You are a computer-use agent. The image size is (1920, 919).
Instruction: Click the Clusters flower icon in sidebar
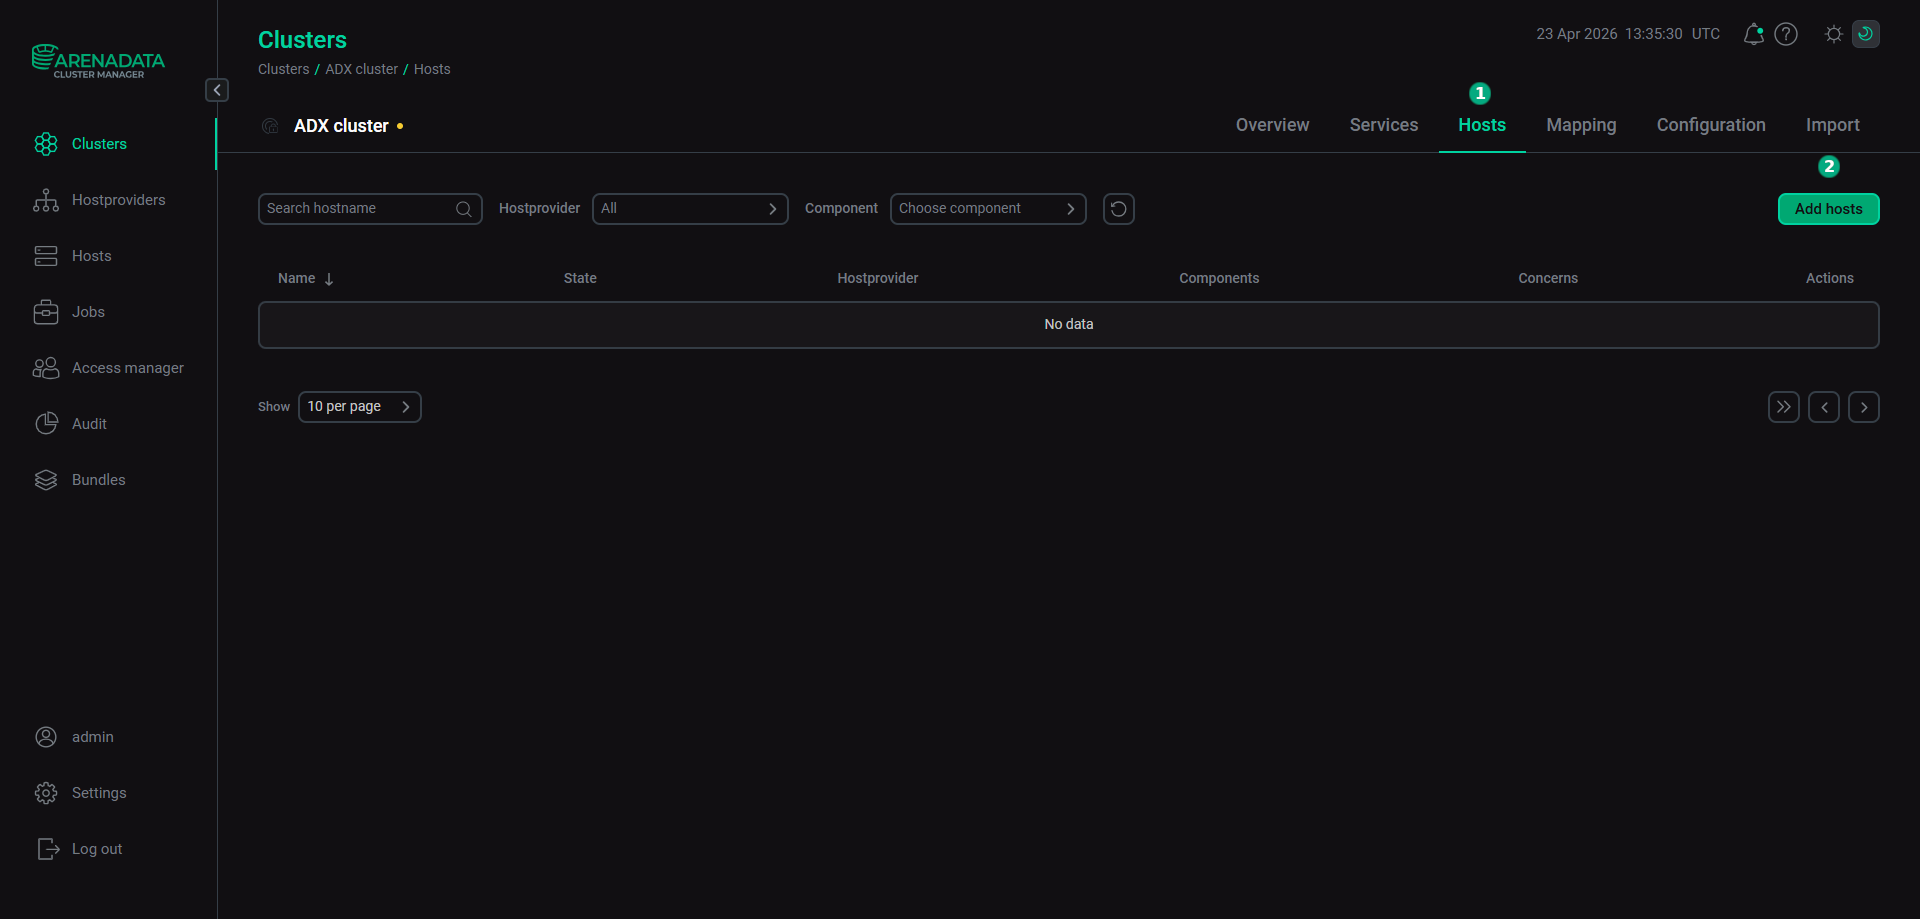pos(46,144)
